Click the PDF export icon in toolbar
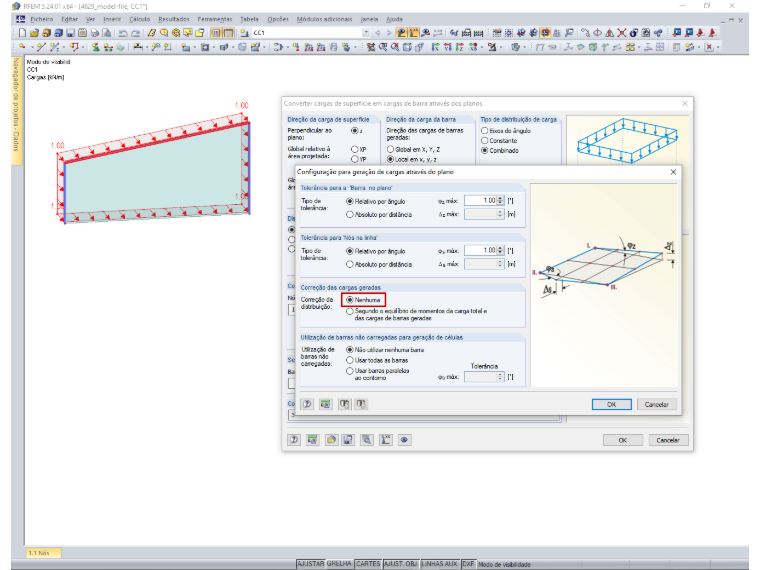This screenshot has height=570, width=760. tap(700, 33)
